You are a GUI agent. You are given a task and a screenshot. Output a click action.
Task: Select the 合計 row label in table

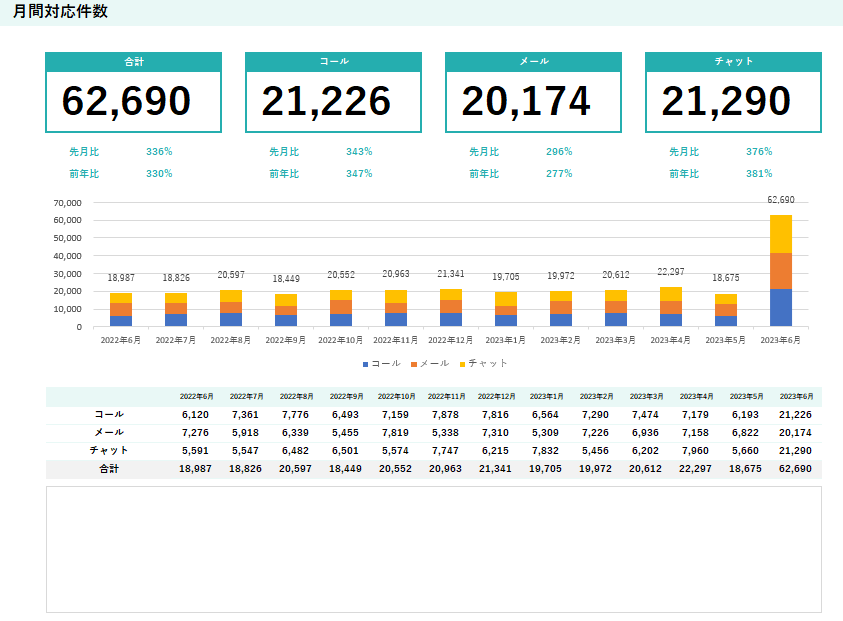tap(109, 469)
